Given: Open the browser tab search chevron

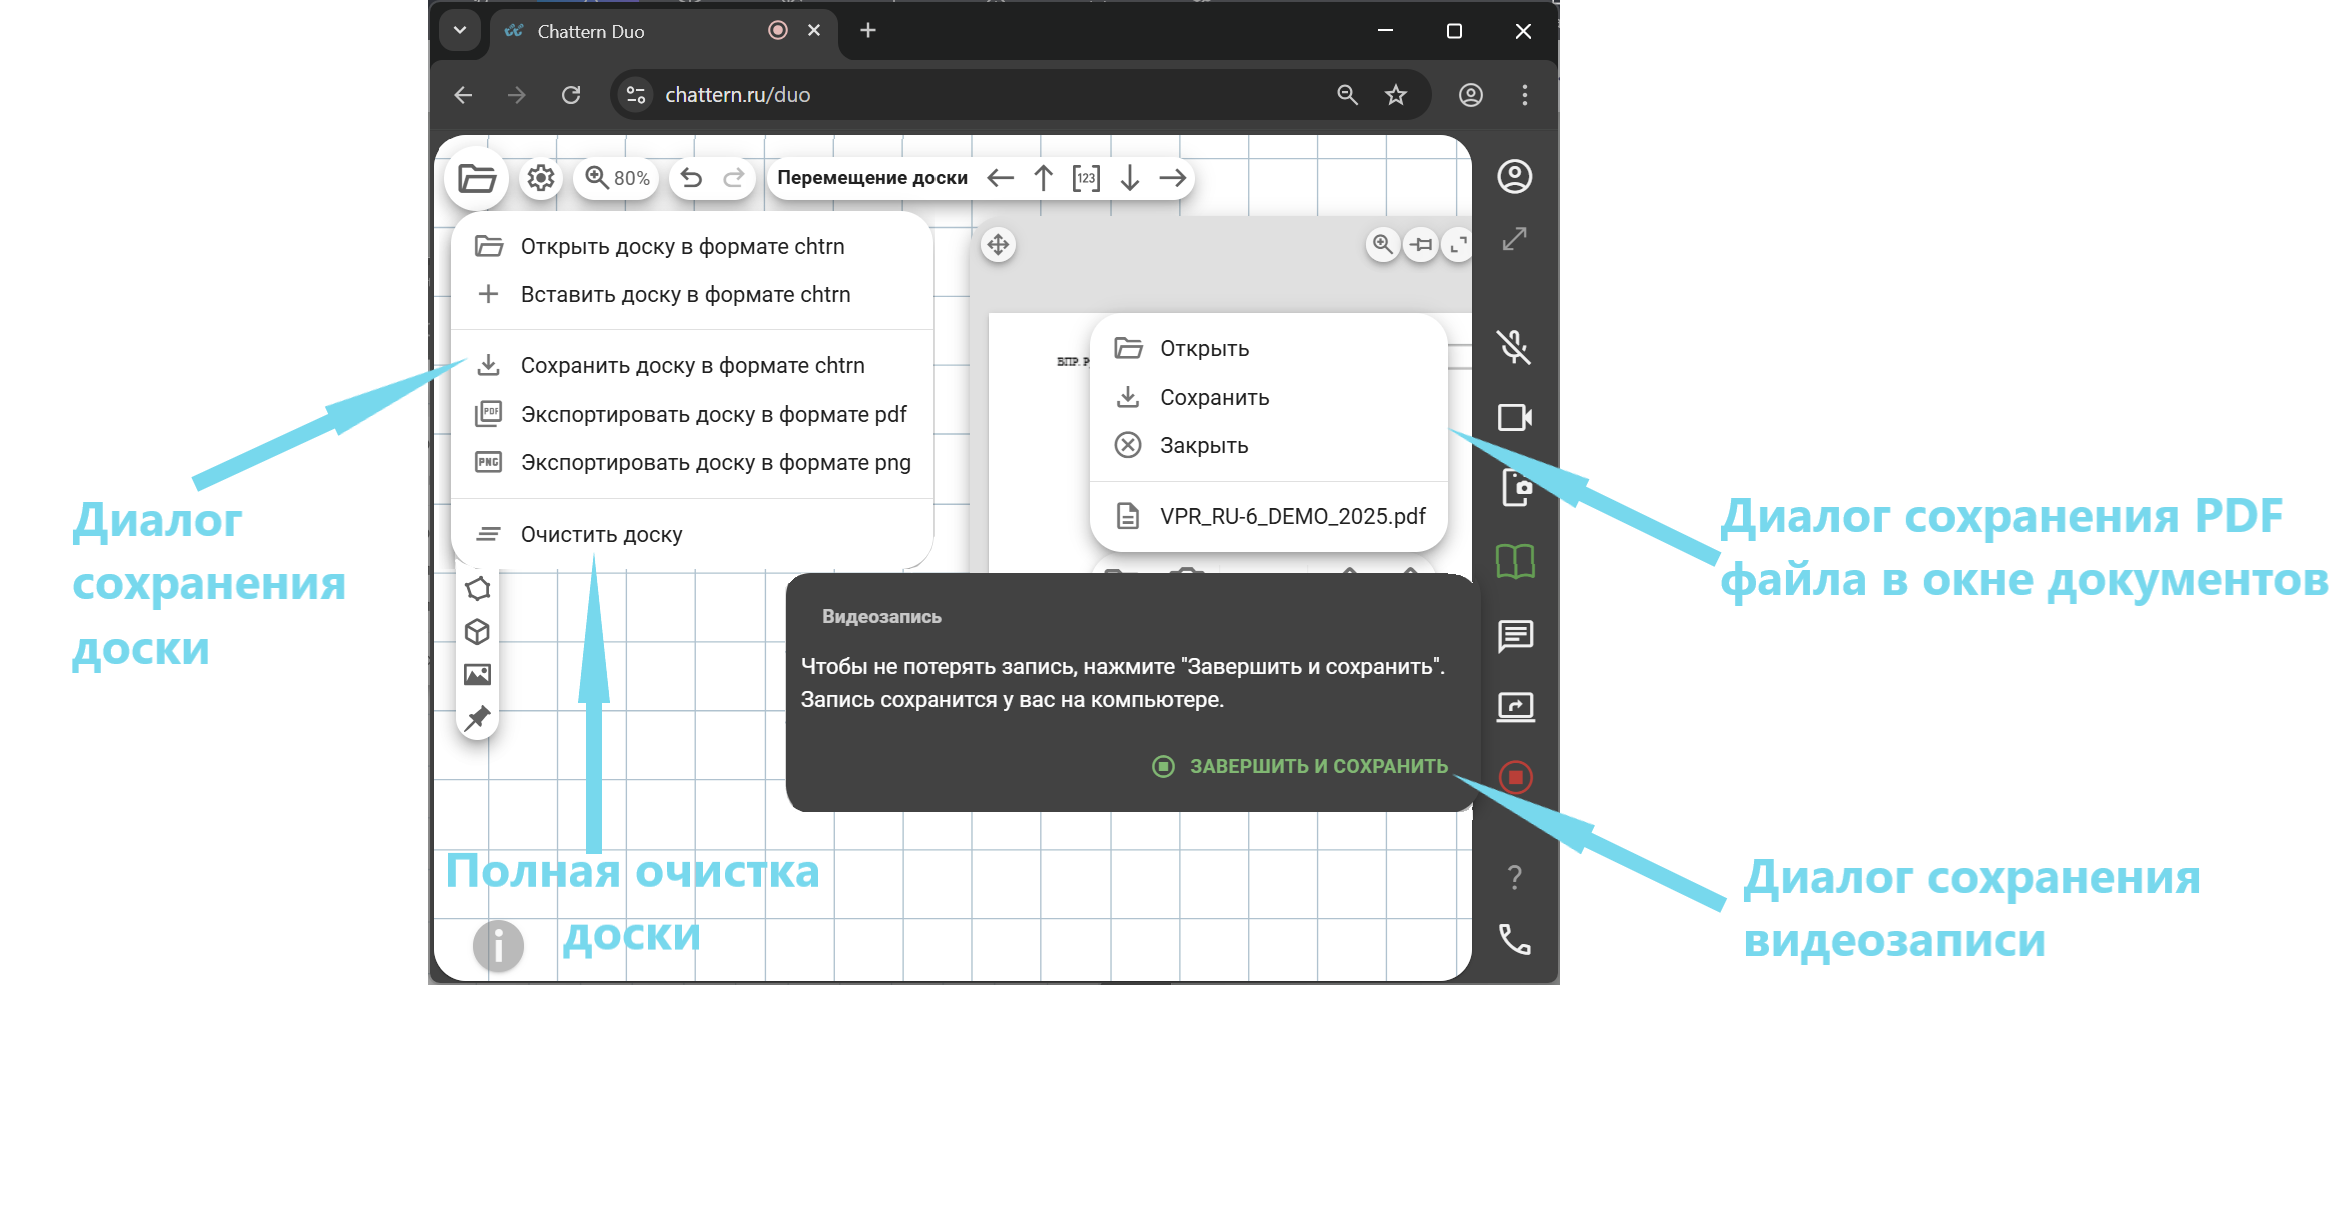Looking at the screenshot, I should pyautogui.click(x=460, y=30).
